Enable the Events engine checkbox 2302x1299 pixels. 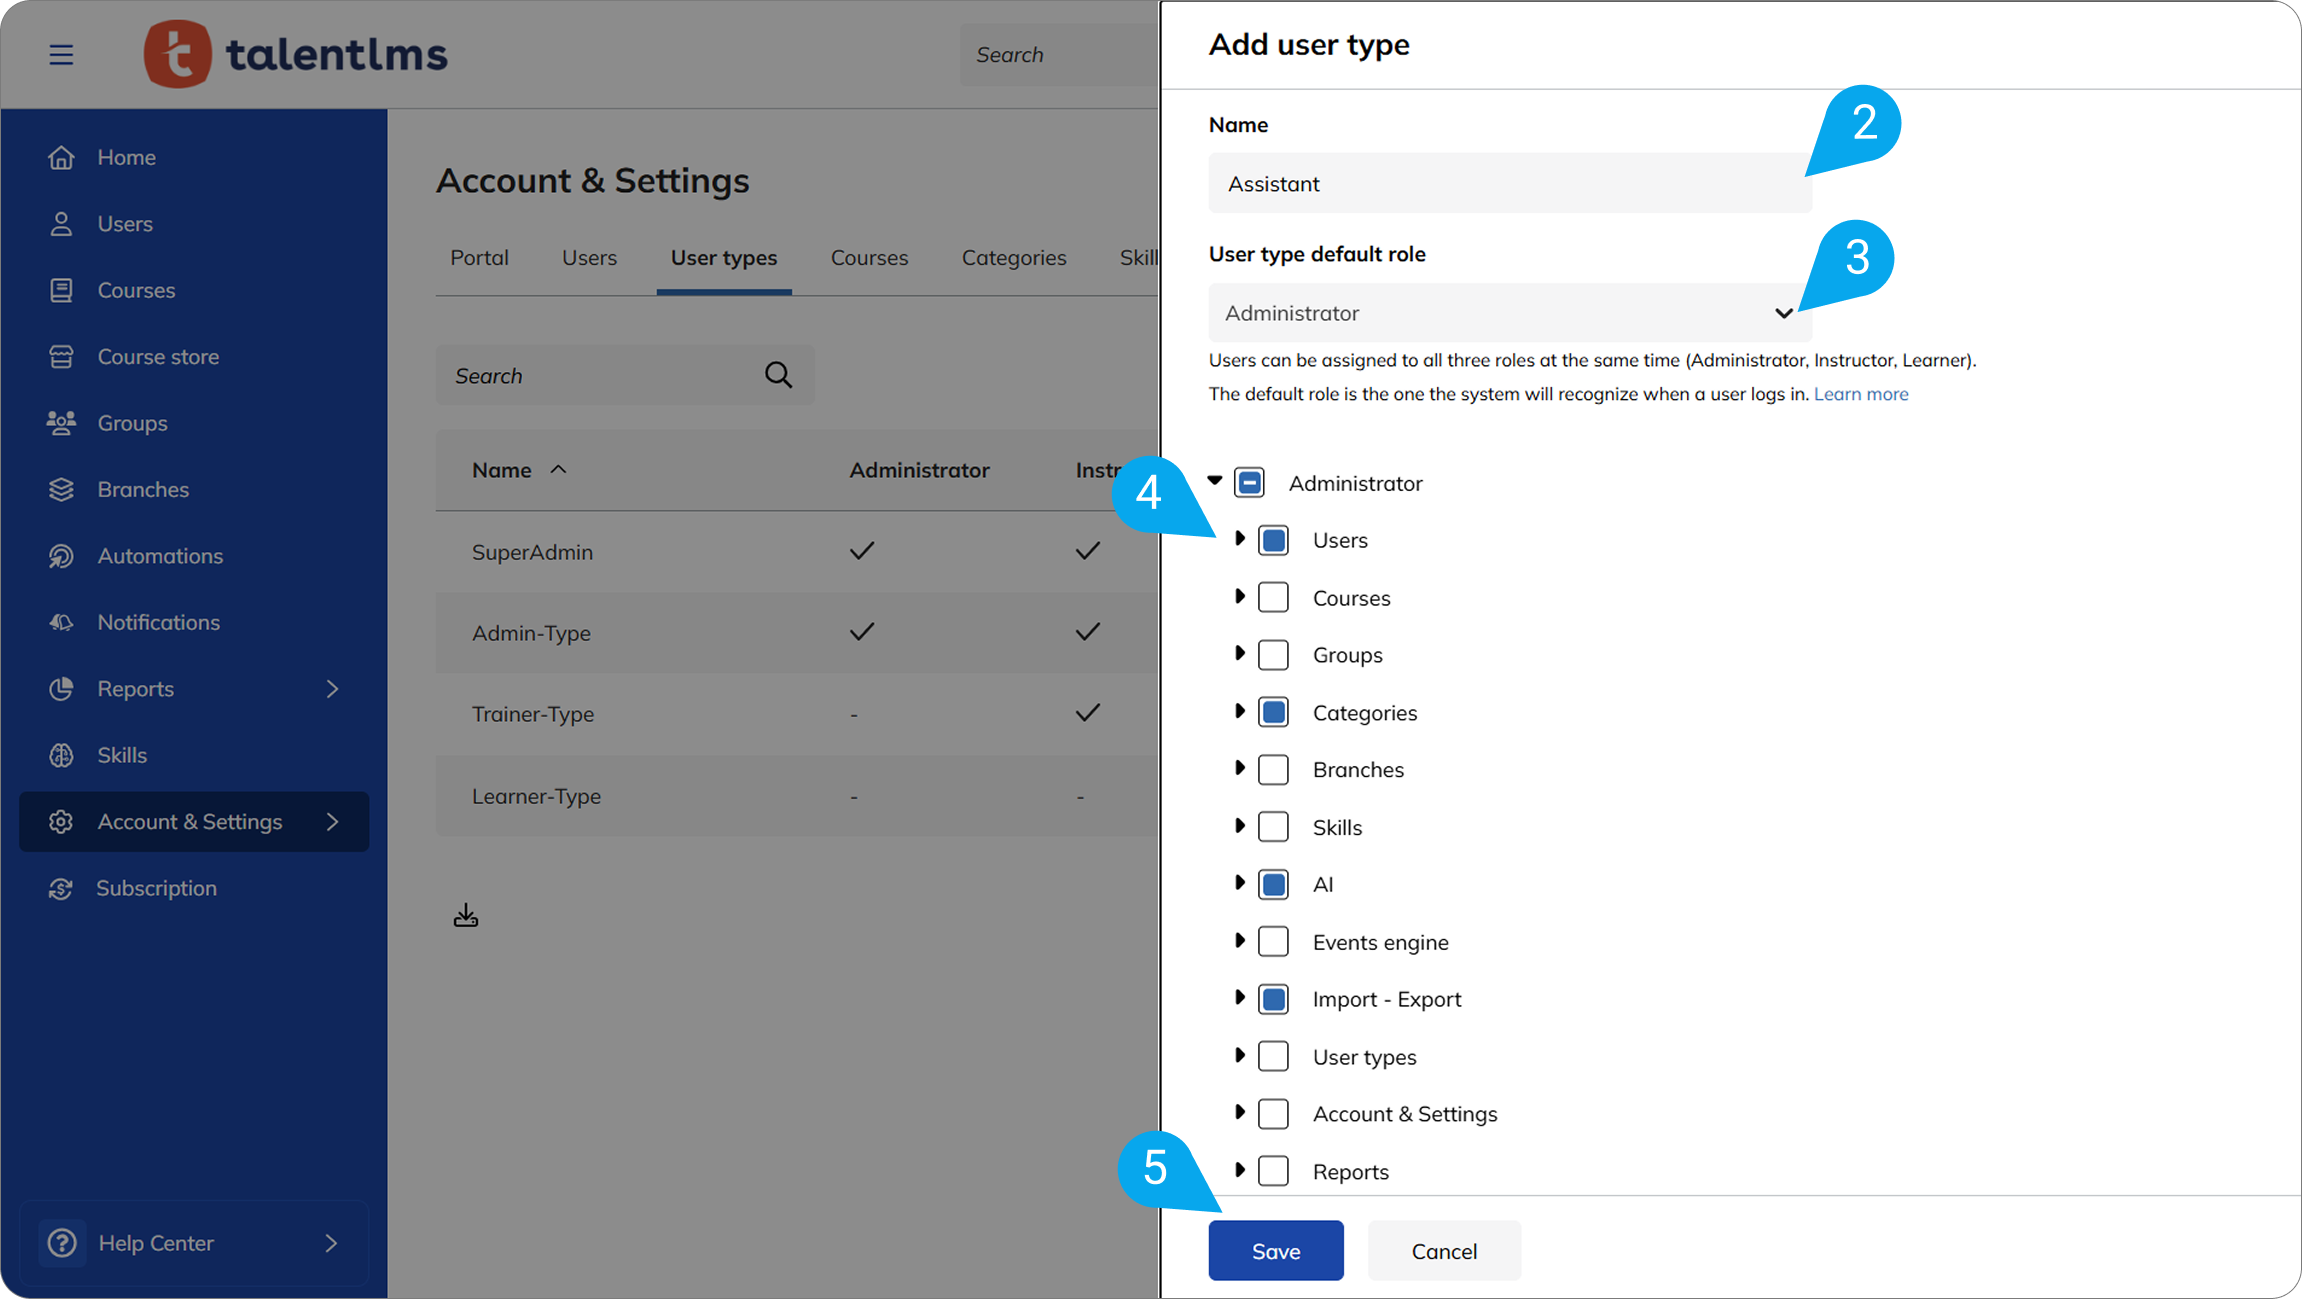1273,942
